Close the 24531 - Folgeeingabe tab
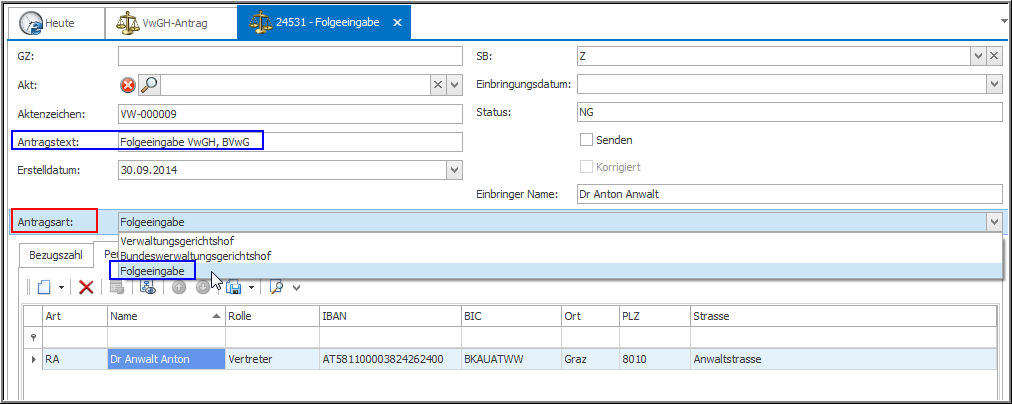Screen dimensions: 1012x404 (397, 22)
